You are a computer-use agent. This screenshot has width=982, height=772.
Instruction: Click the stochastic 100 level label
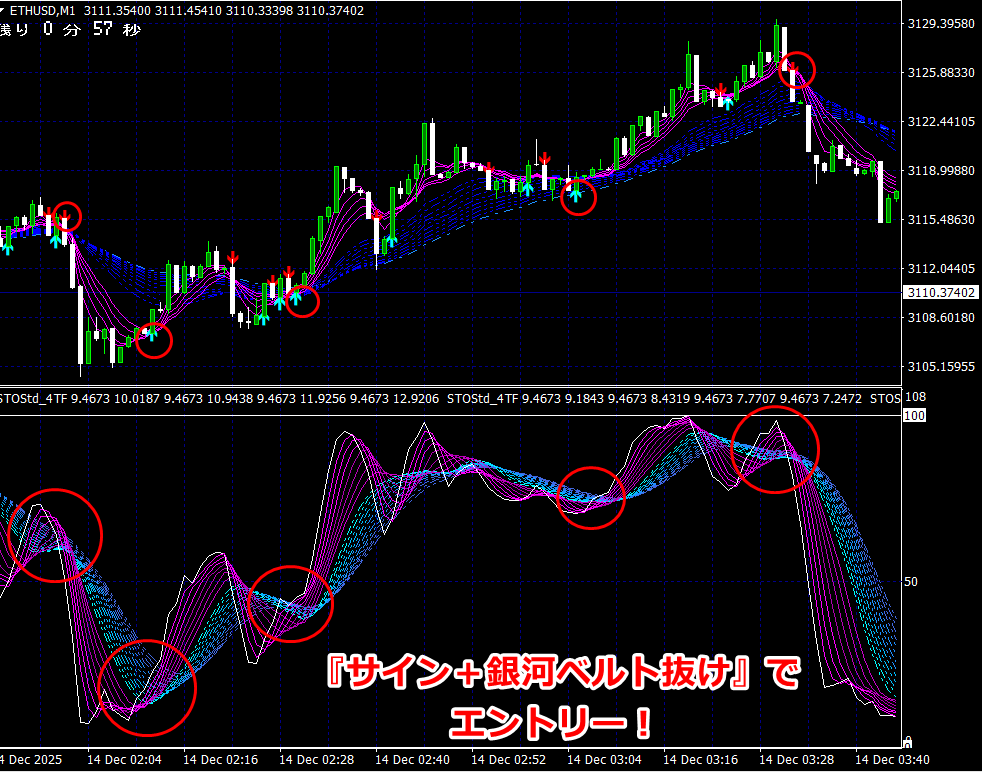coord(912,415)
